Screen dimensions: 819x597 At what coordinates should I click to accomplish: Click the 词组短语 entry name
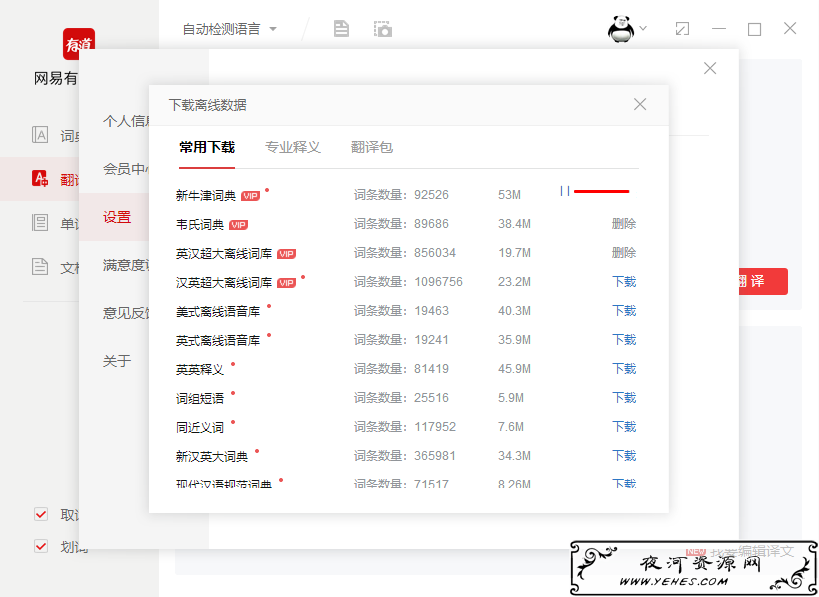click(200, 399)
